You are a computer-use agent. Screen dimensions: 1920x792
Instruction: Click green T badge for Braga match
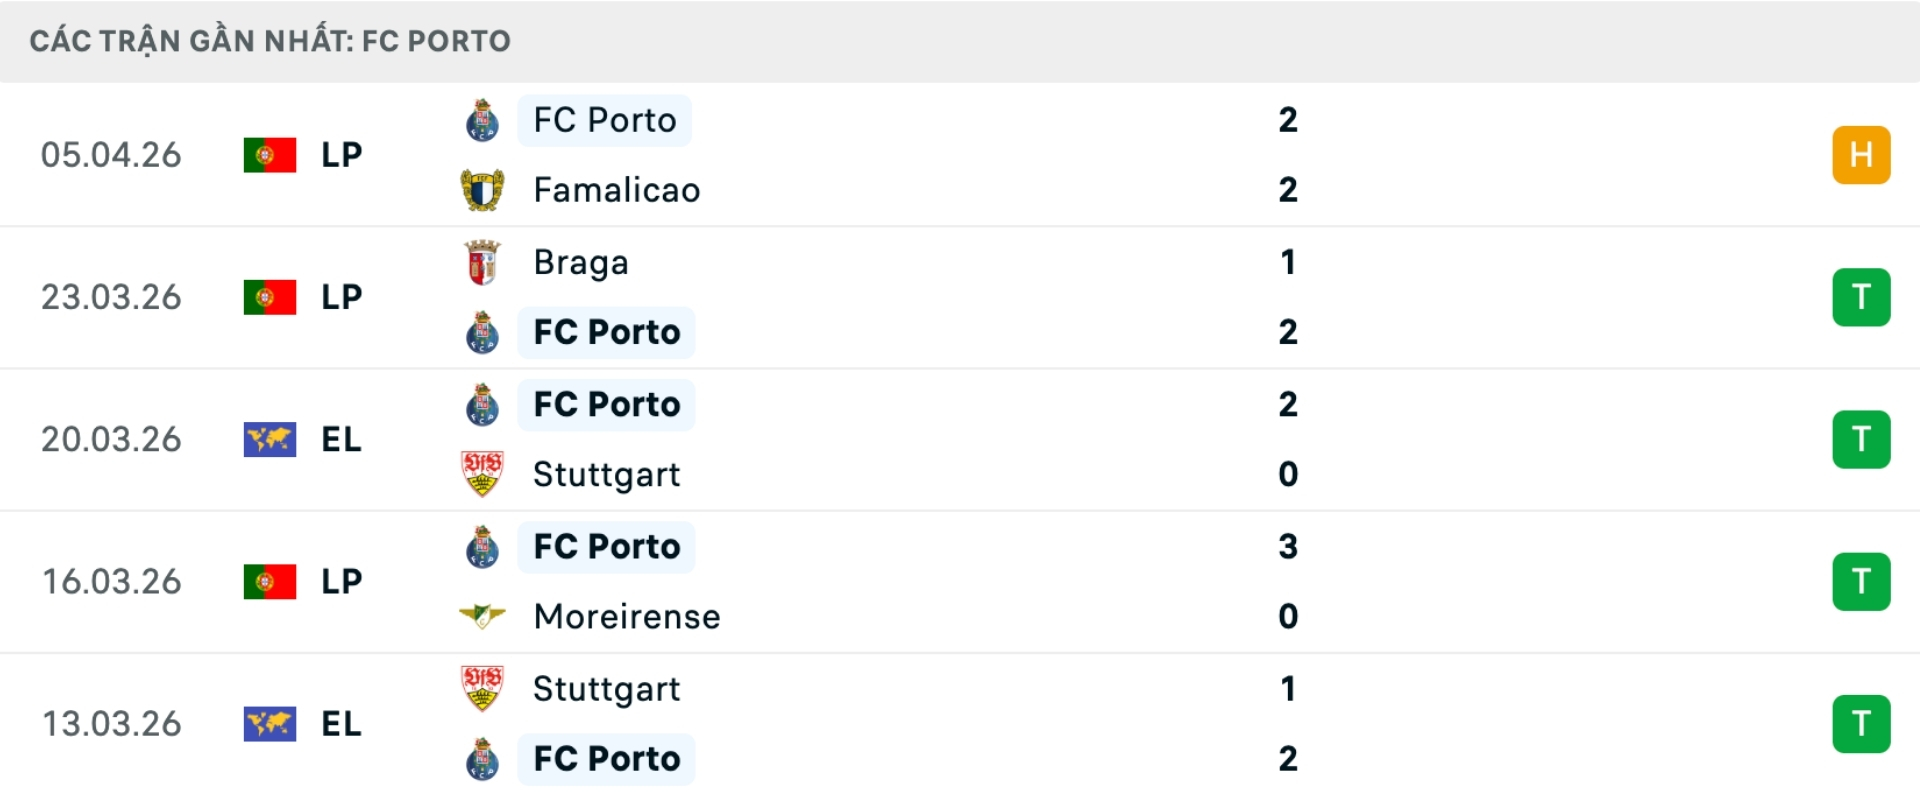pyautogui.click(x=1861, y=297)
